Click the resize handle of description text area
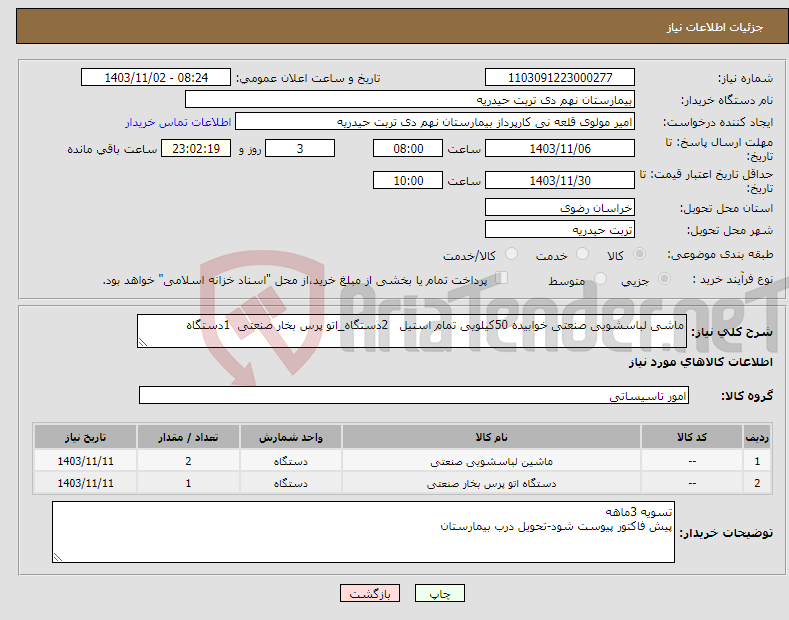 pos(143,342)
